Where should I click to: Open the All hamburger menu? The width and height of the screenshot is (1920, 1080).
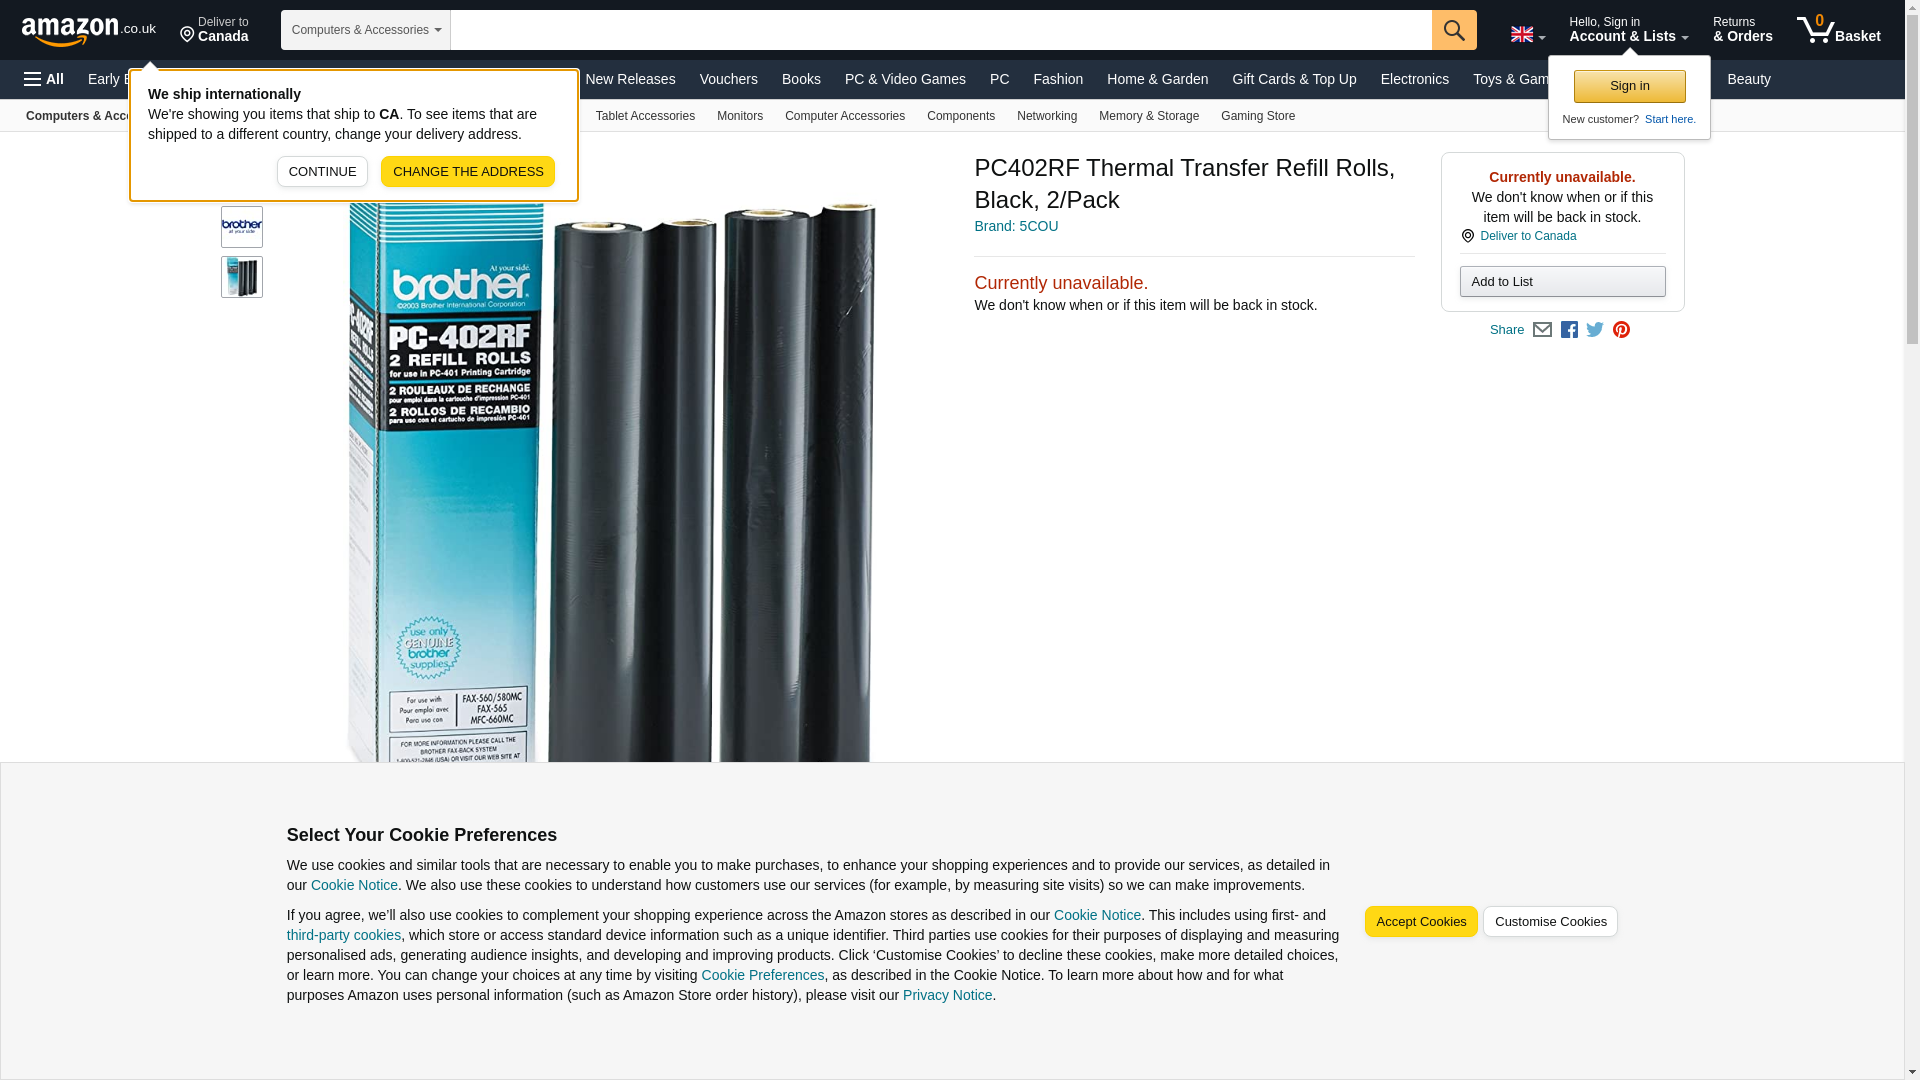pyautogui.click(x=44, y=79)
